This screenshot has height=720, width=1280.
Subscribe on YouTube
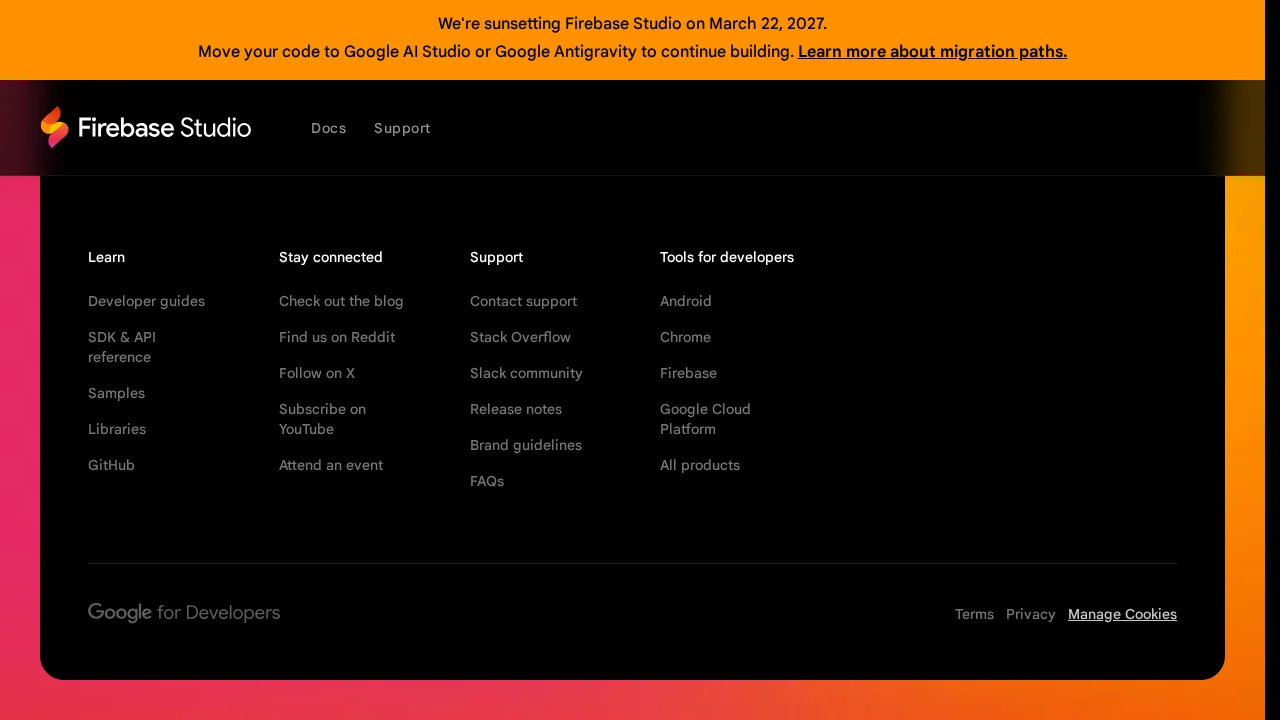click(x=322, y=419)
